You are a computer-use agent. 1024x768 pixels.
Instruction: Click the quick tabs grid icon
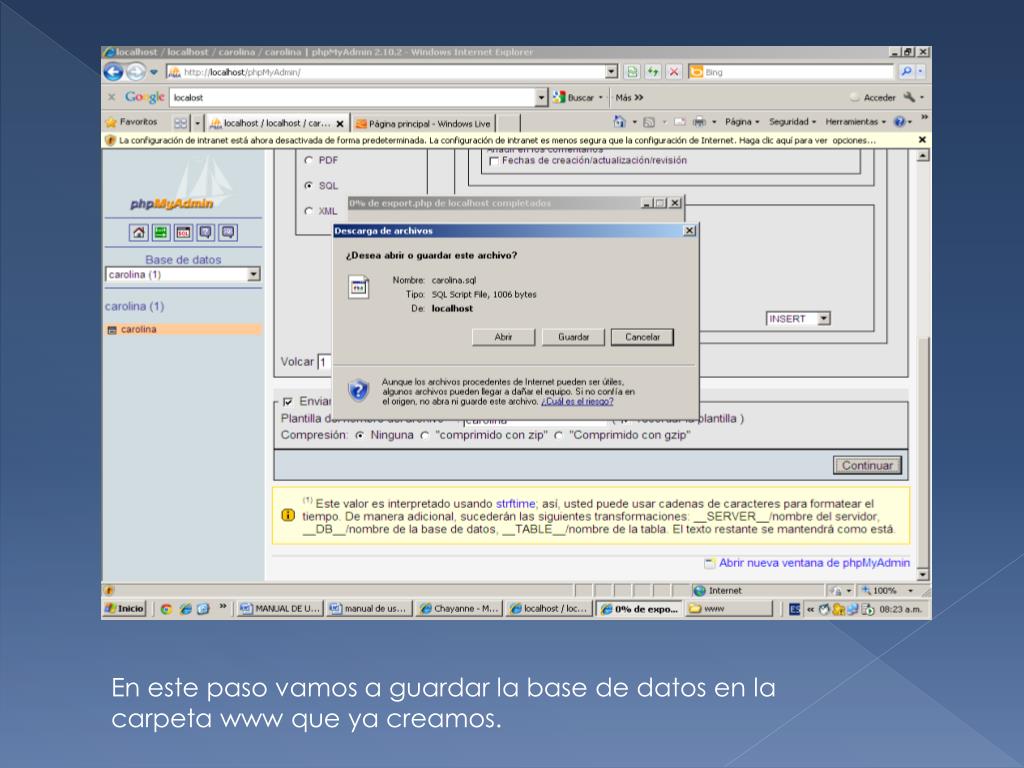[x=180, y=123]
